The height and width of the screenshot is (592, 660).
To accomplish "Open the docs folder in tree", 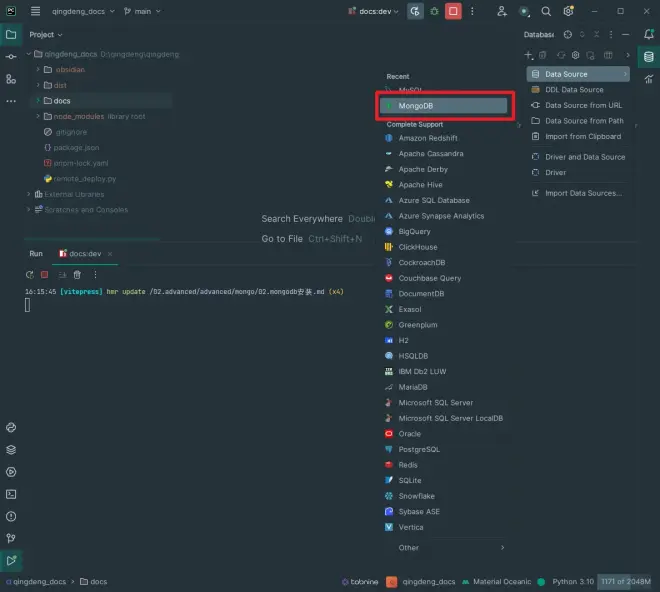I will (x=62, y=101).
